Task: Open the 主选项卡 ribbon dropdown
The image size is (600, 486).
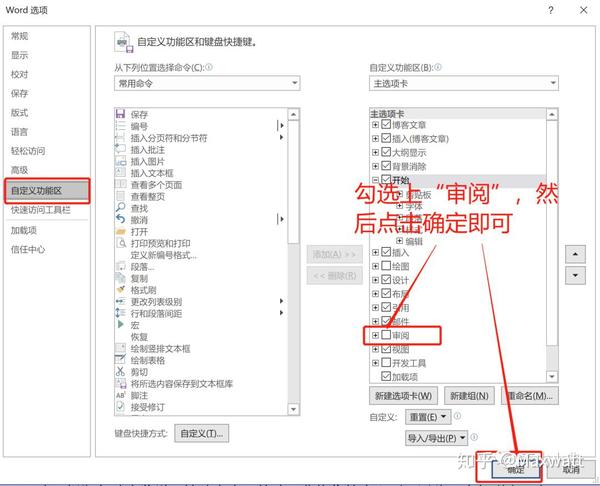Action: tap(464, 83)
